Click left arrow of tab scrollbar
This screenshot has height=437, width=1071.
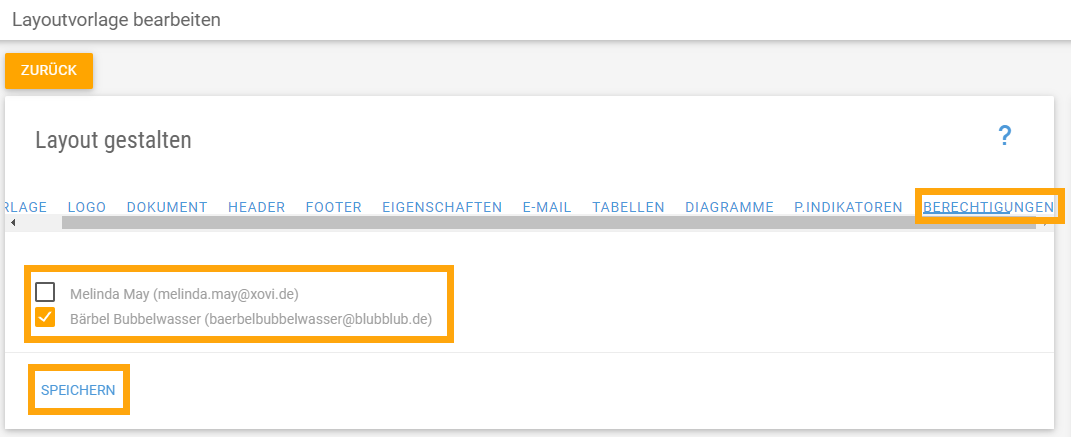pos(13,223)
